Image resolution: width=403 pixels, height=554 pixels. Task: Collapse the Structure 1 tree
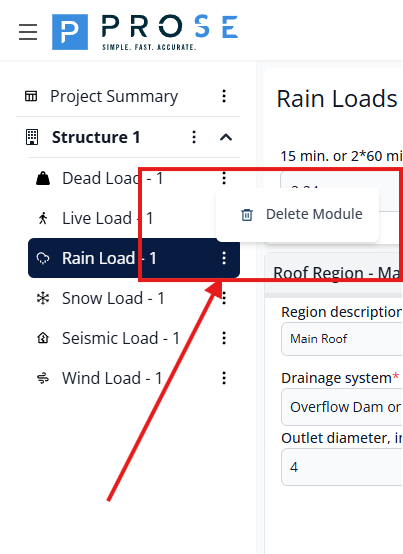(x=226, y=137)
